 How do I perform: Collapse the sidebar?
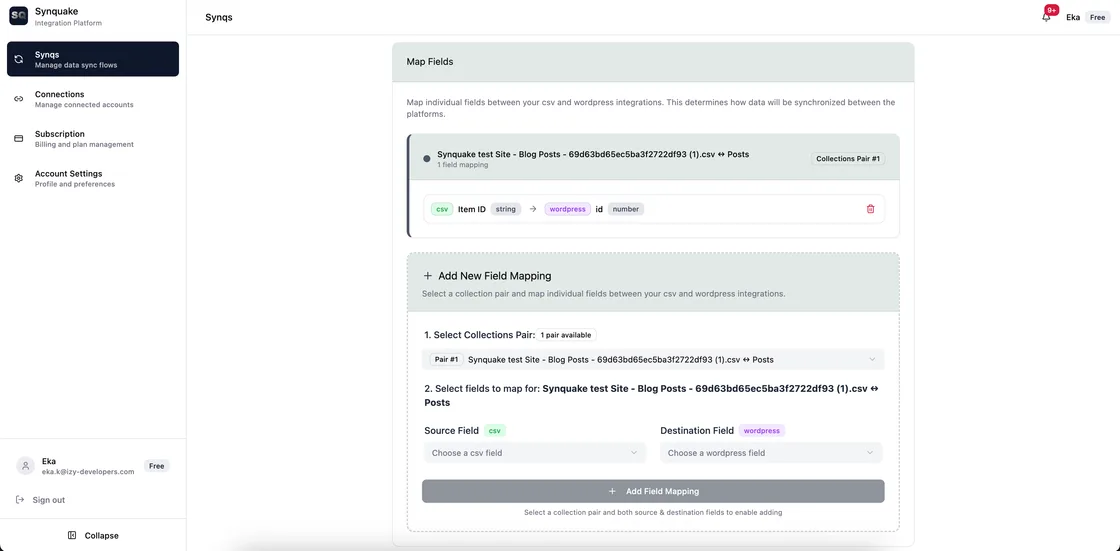click(x=93, y=535)
